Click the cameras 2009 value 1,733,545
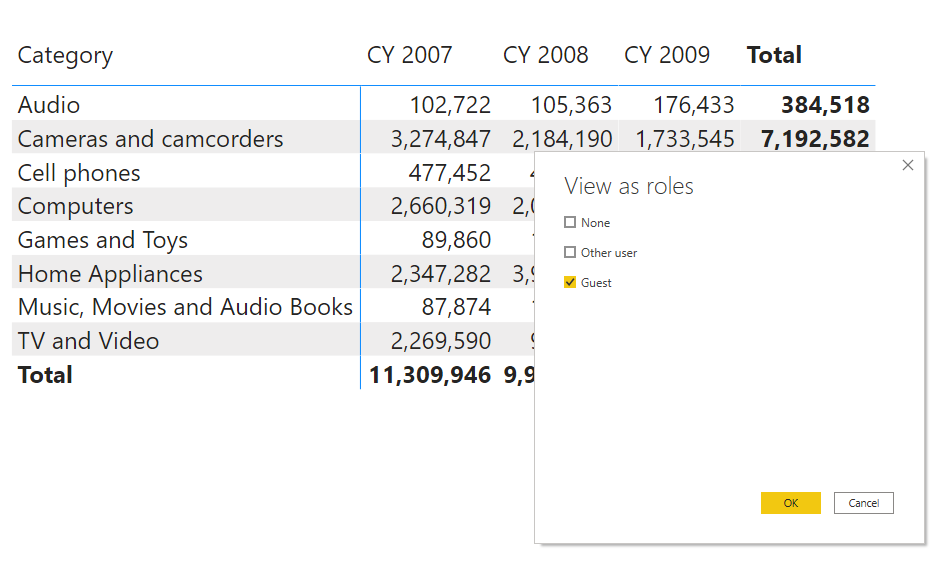The height and width of the screenshot is (566, 935). pos(685,140)
